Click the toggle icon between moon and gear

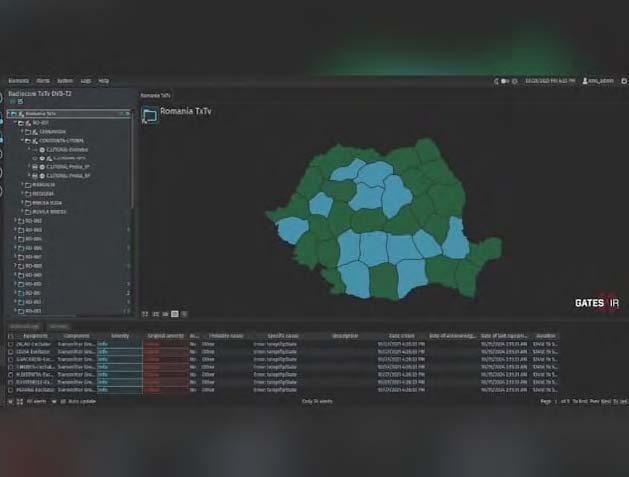click(505, 81)
